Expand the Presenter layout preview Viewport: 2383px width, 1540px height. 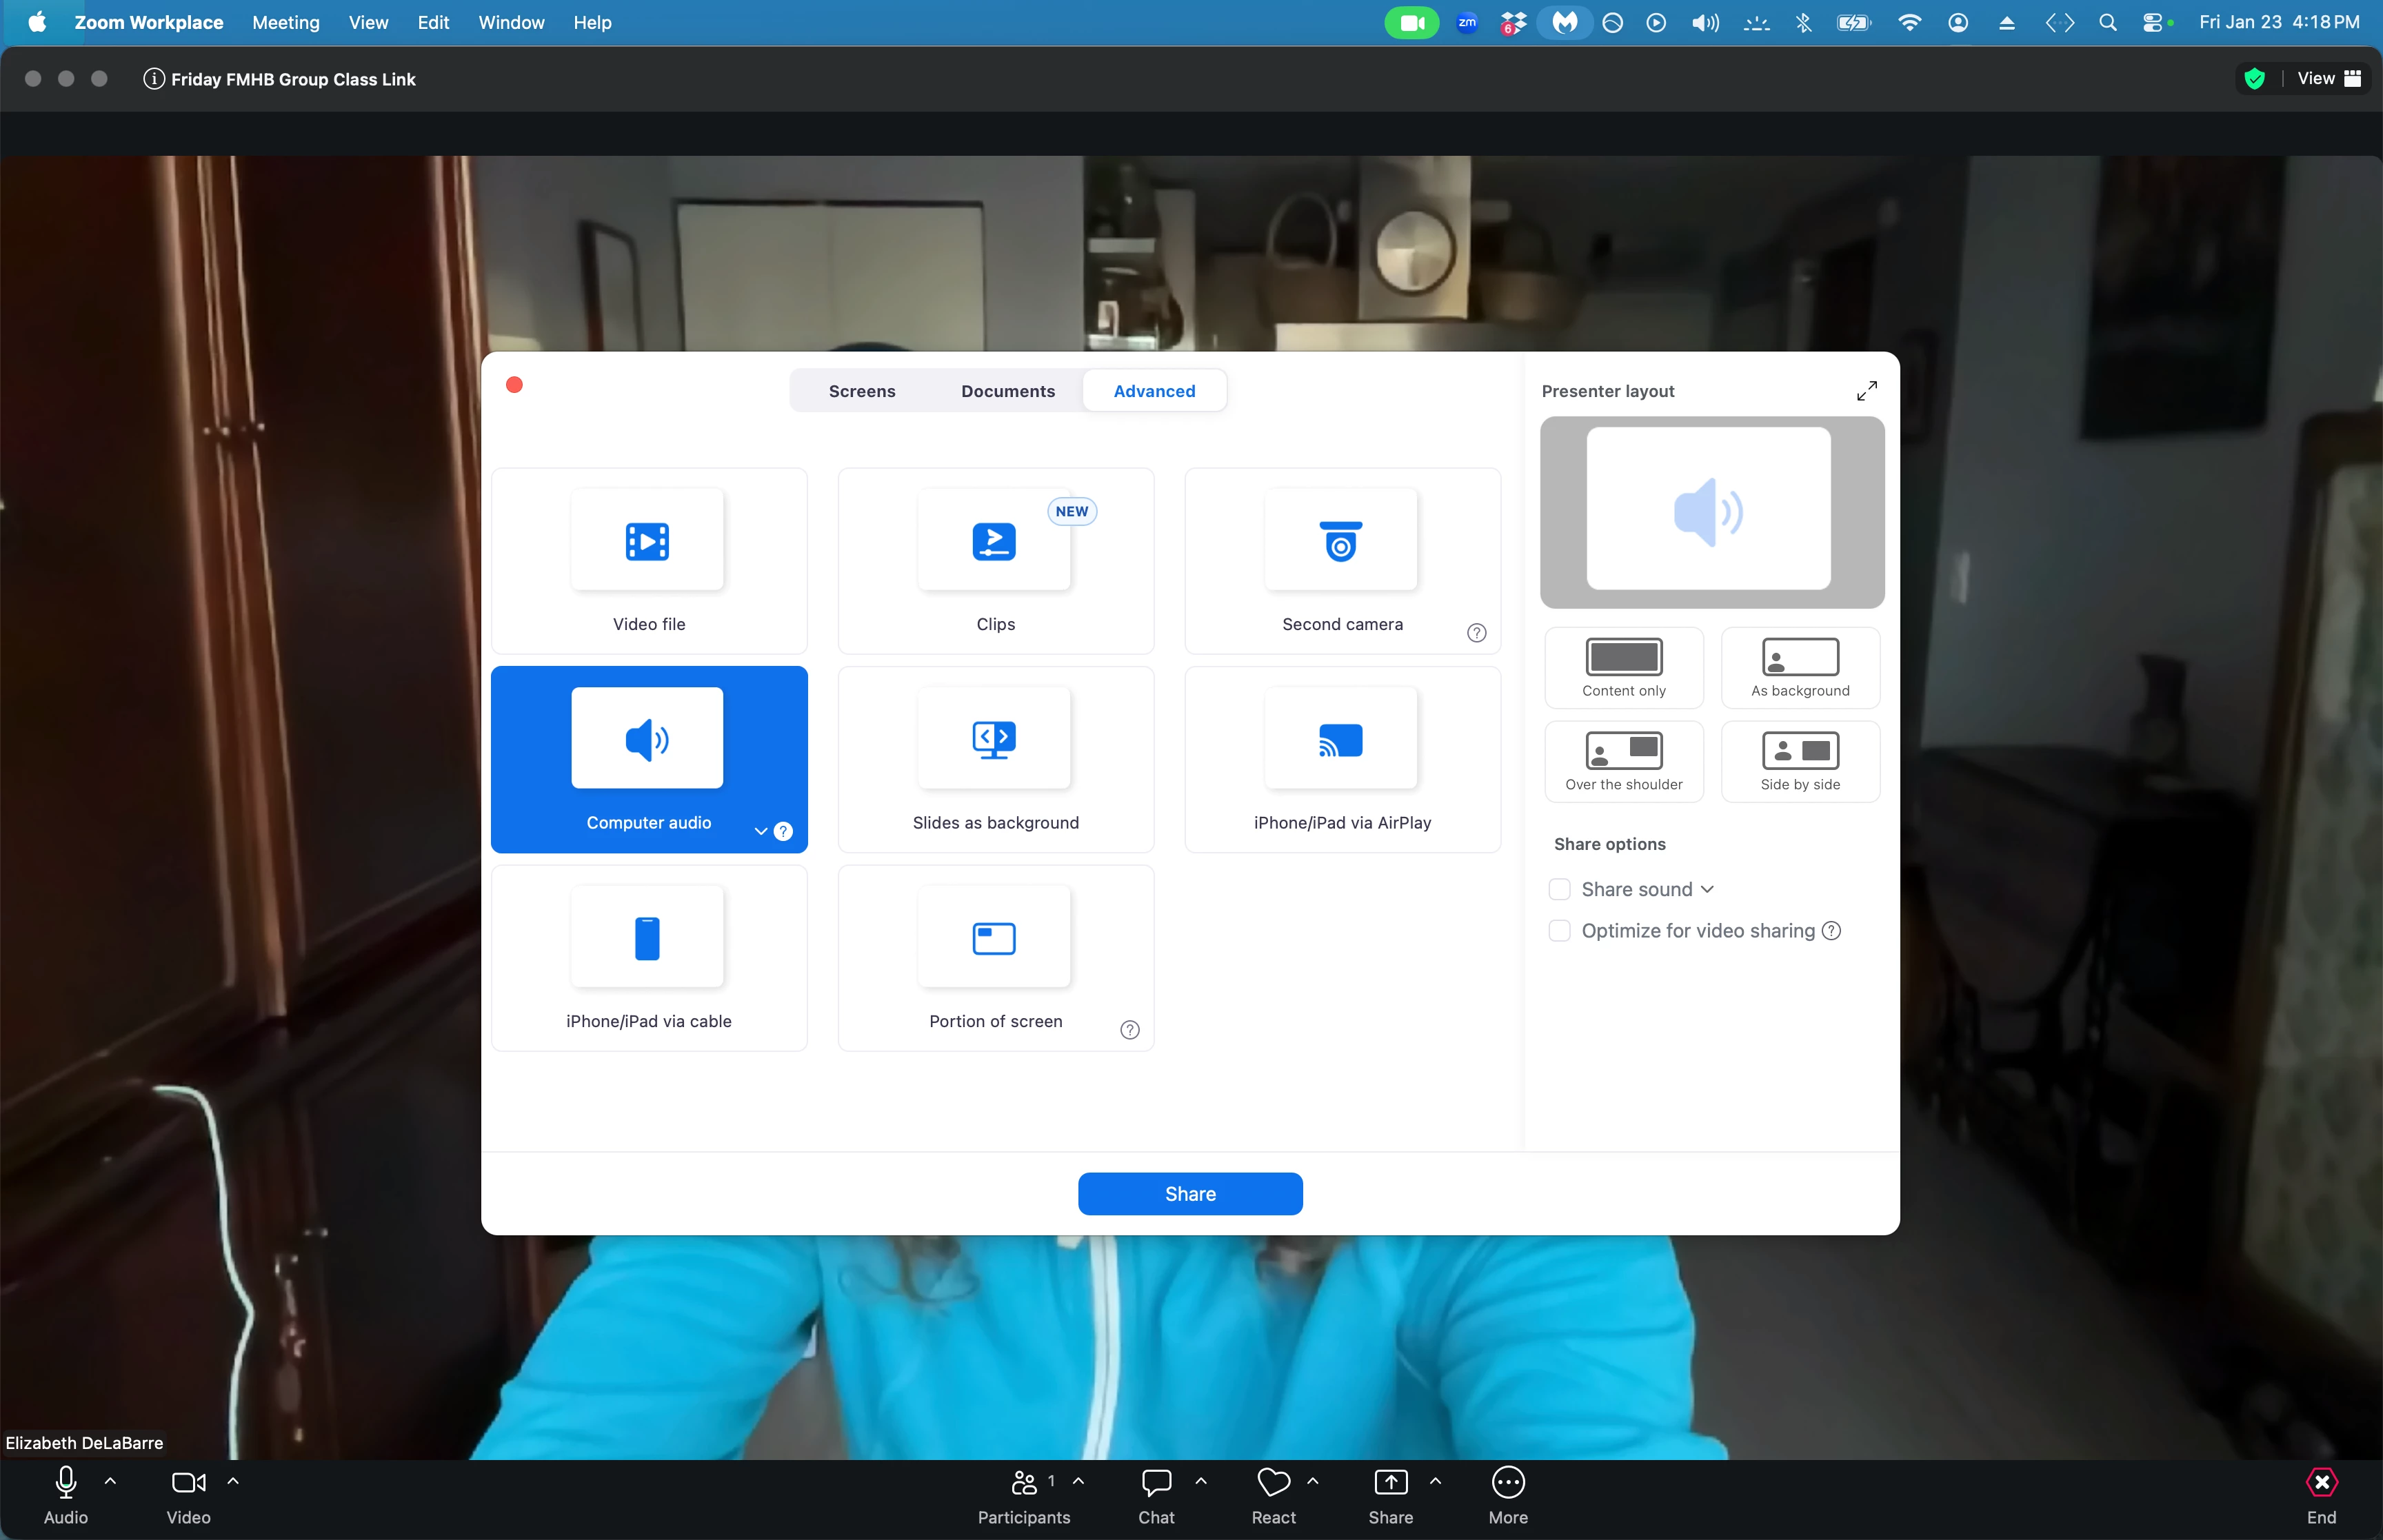point(1866,391)
